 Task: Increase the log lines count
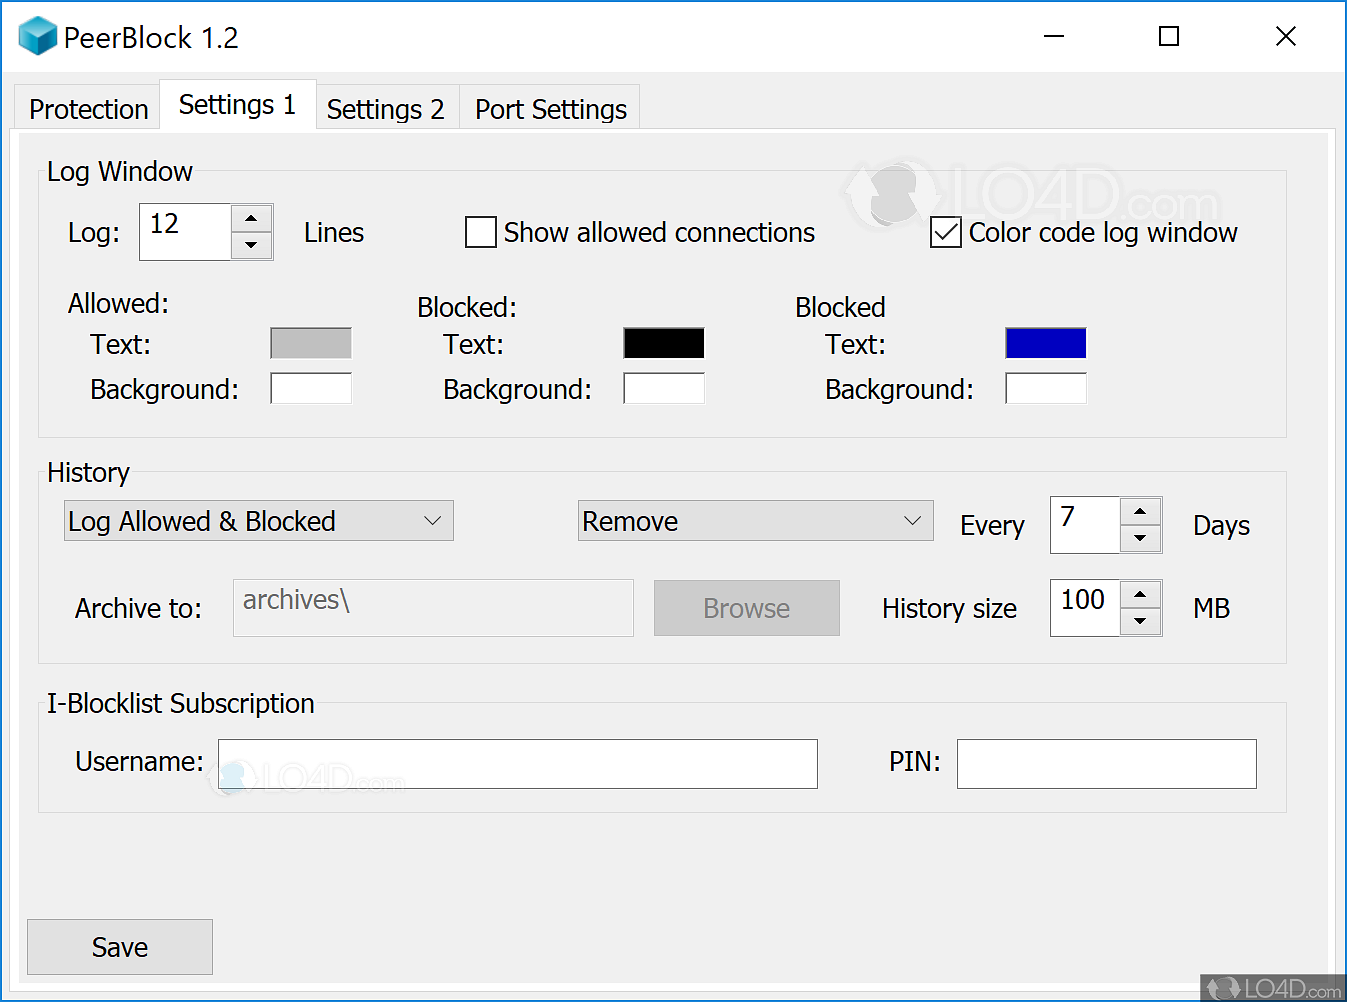[x=252, y=219]
